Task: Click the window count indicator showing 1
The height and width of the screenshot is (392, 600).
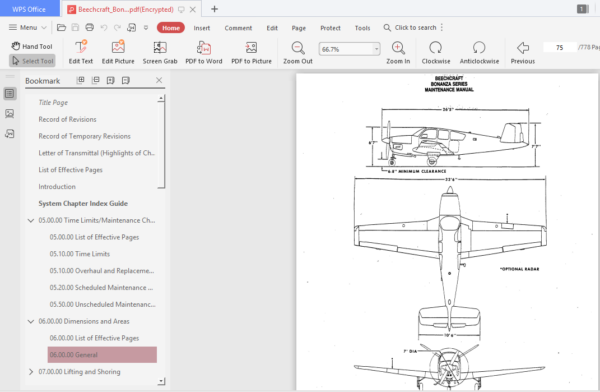Action: click(x=582, y=9)
